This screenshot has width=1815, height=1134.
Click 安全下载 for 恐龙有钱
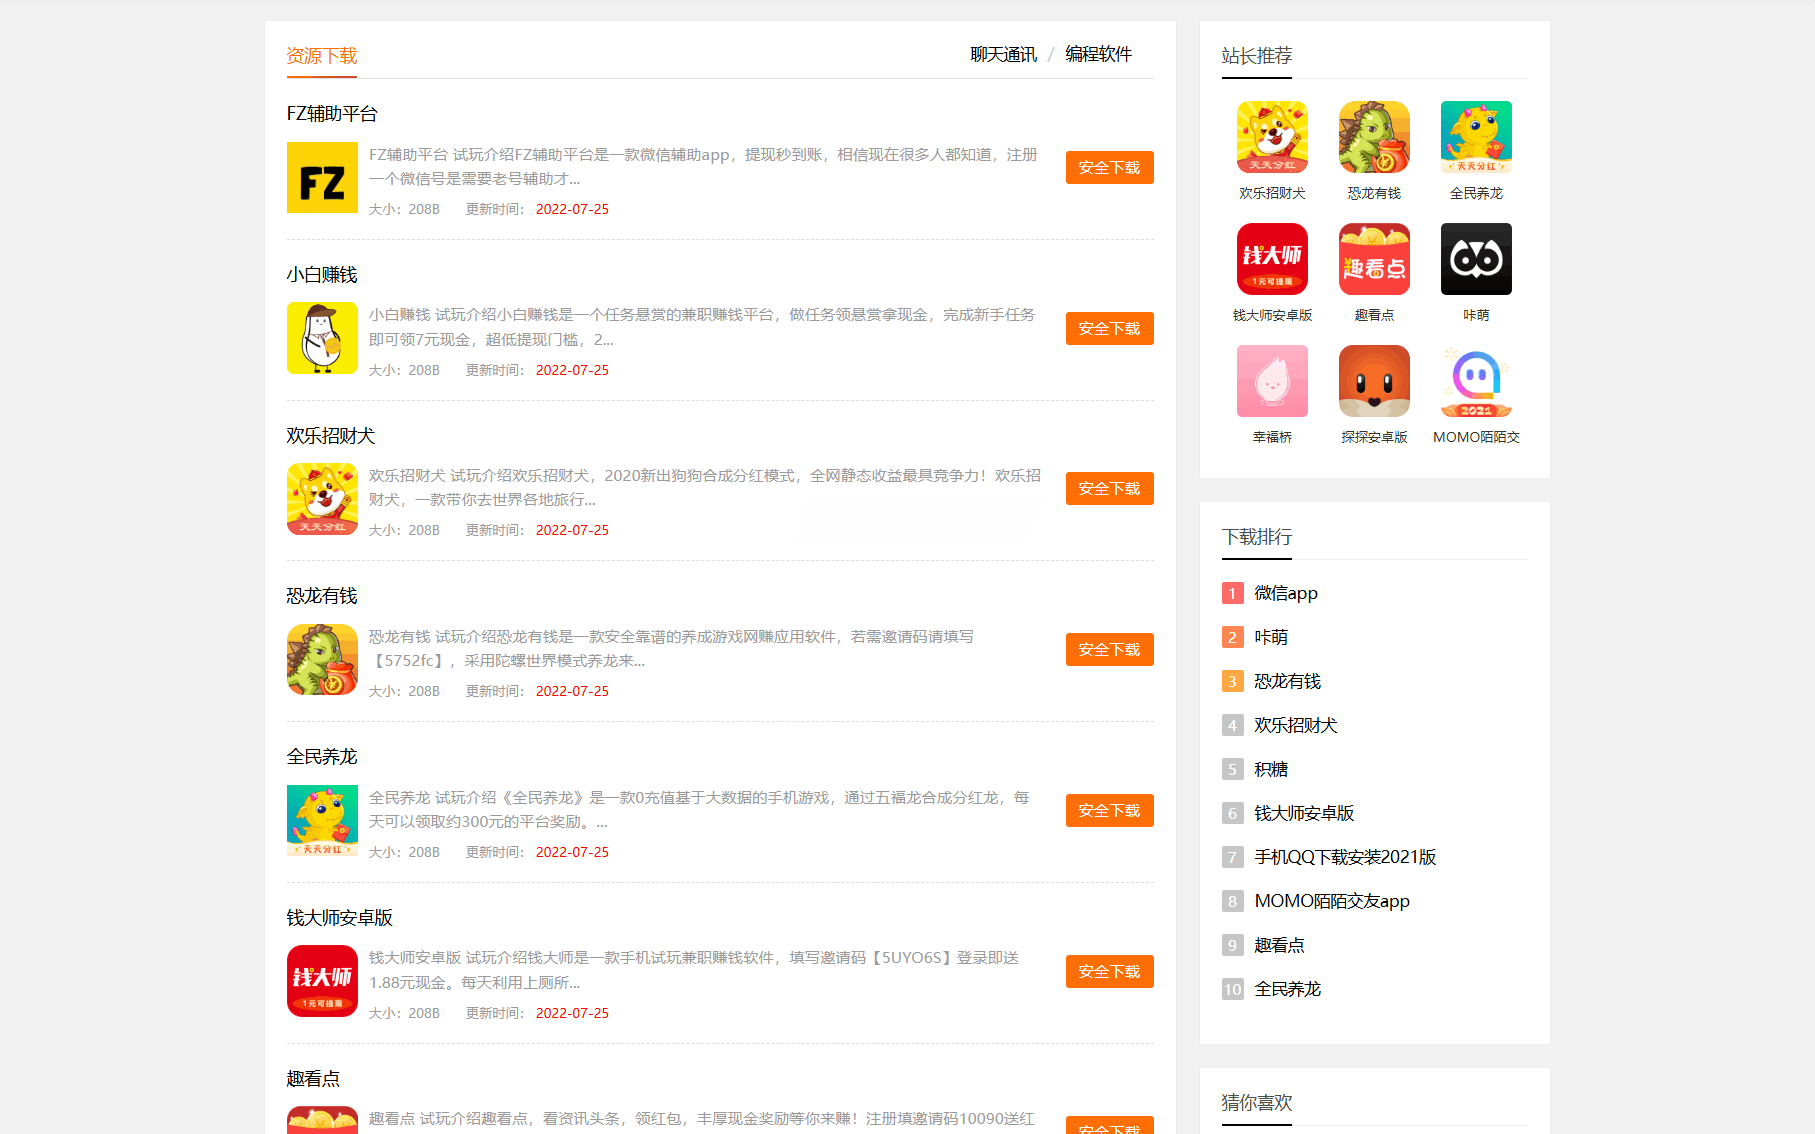pyautogui.click(x=1109, y=649)
